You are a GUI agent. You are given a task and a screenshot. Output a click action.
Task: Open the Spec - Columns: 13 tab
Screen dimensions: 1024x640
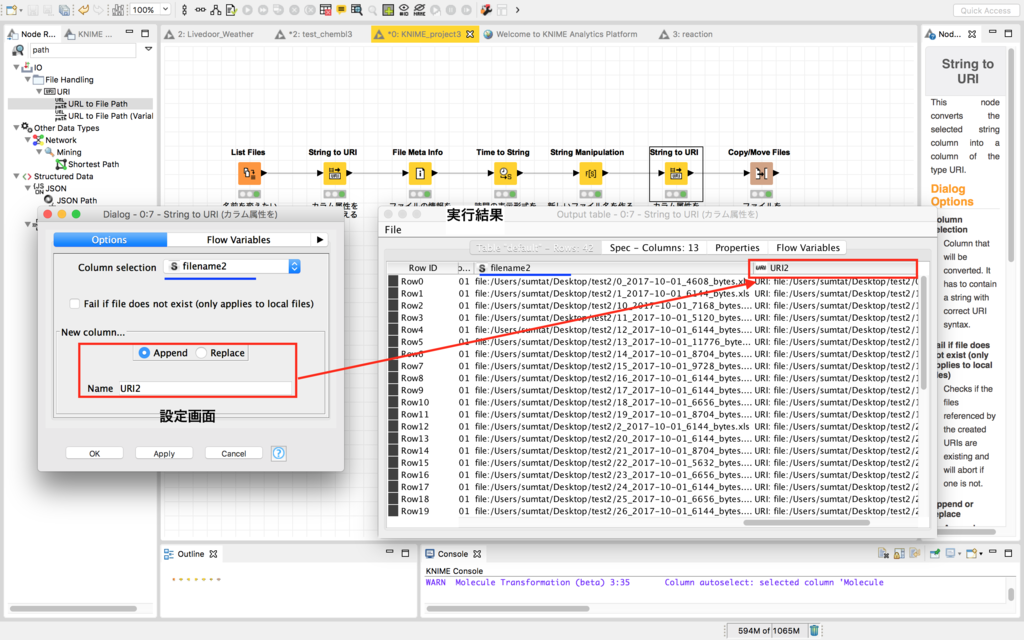pos(654,248)
